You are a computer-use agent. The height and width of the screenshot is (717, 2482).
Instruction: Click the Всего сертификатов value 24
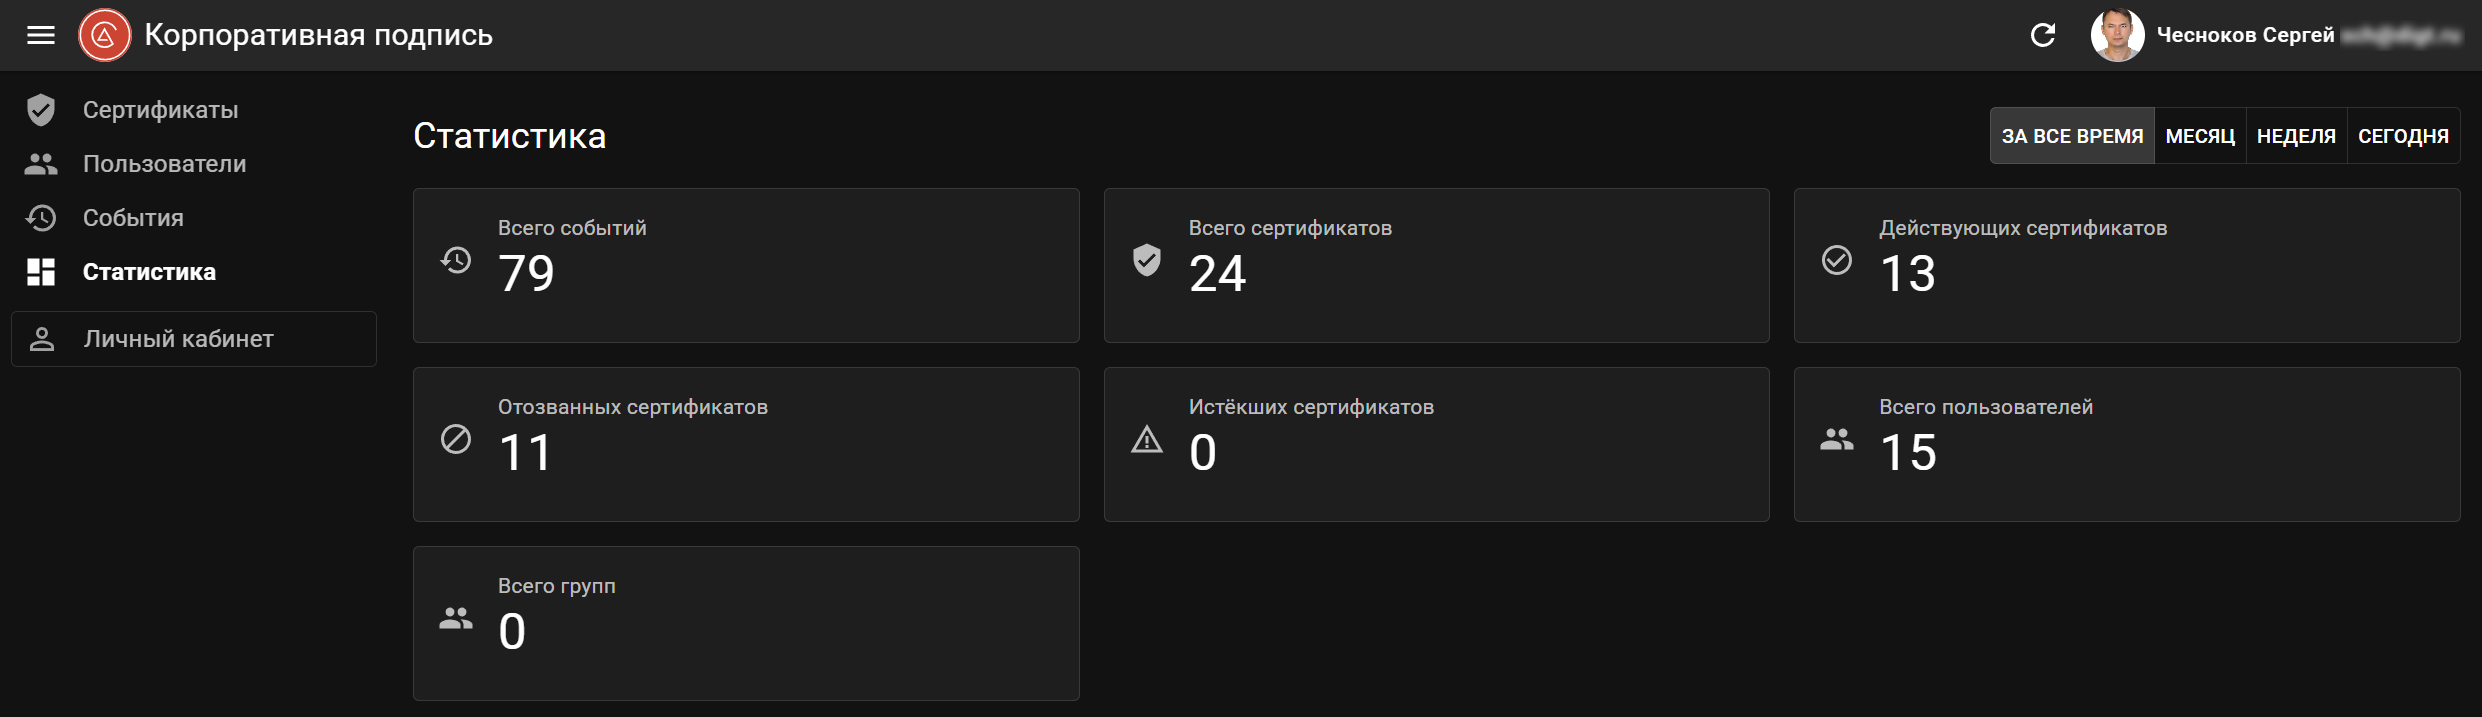[x=1217, y=273]
